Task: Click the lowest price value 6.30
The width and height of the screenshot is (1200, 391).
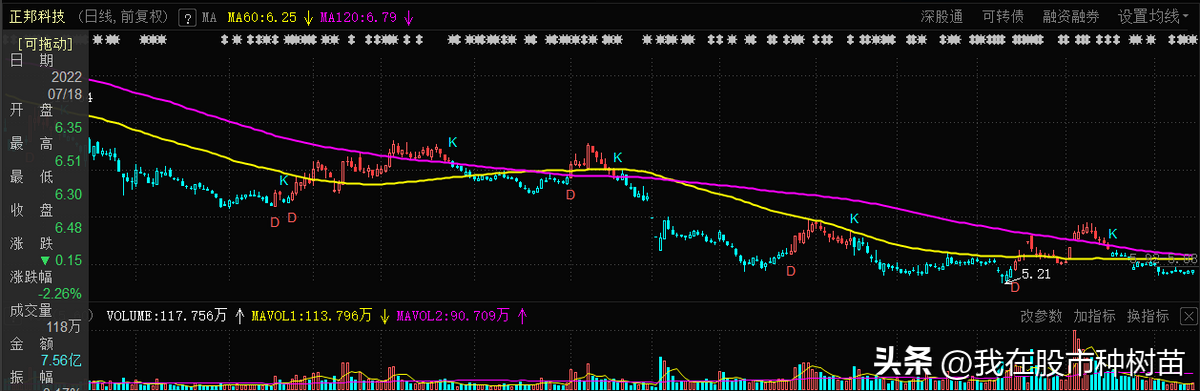Action: coord(68,194)
